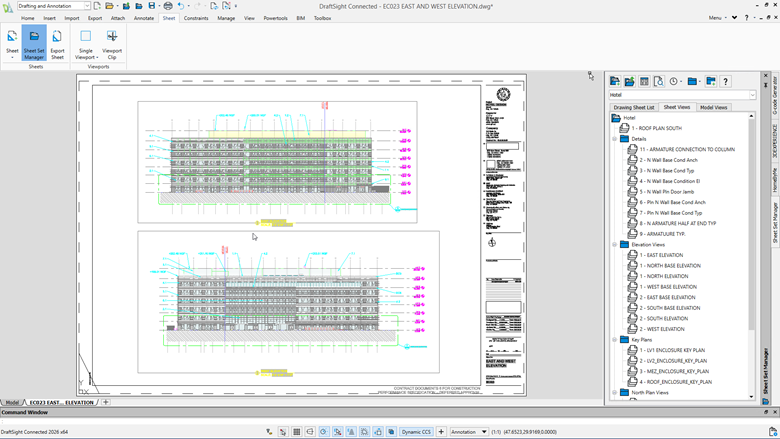Image resolution: width=780 pixels, height=439 pixels.
Task: Switch to the Drawing Sheet List tab
Action: pyautogui.click(x=633, y=107)
